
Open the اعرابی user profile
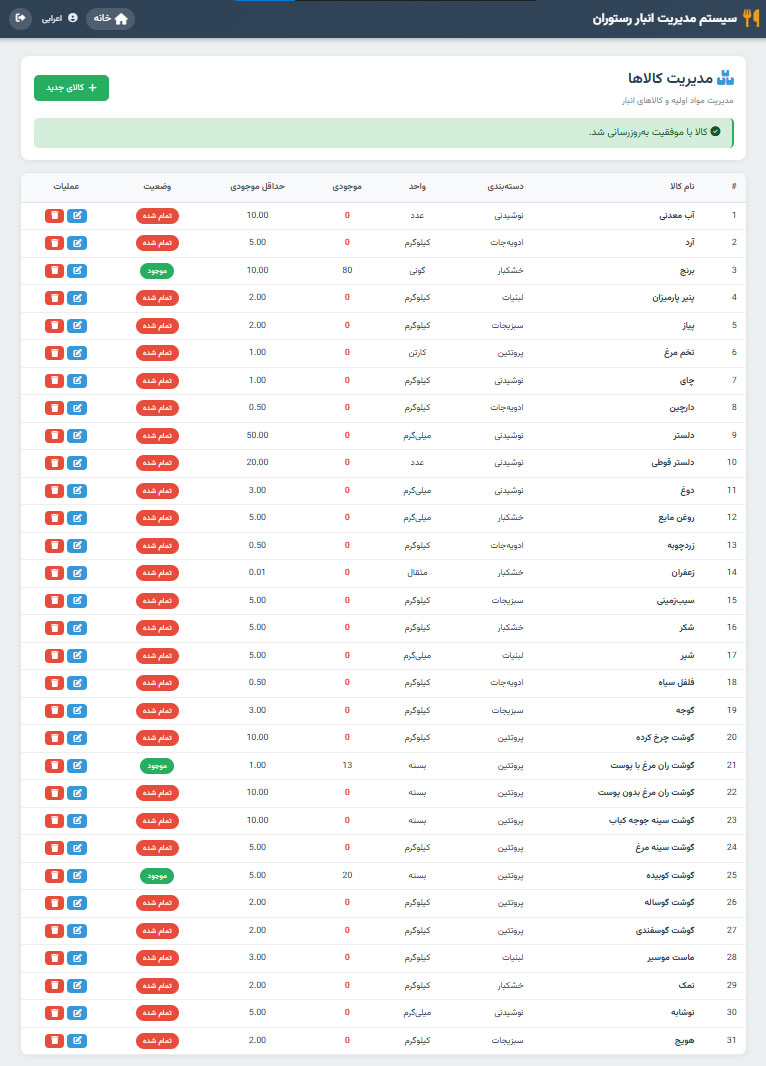pyautogui.click(x=59, y=18)
